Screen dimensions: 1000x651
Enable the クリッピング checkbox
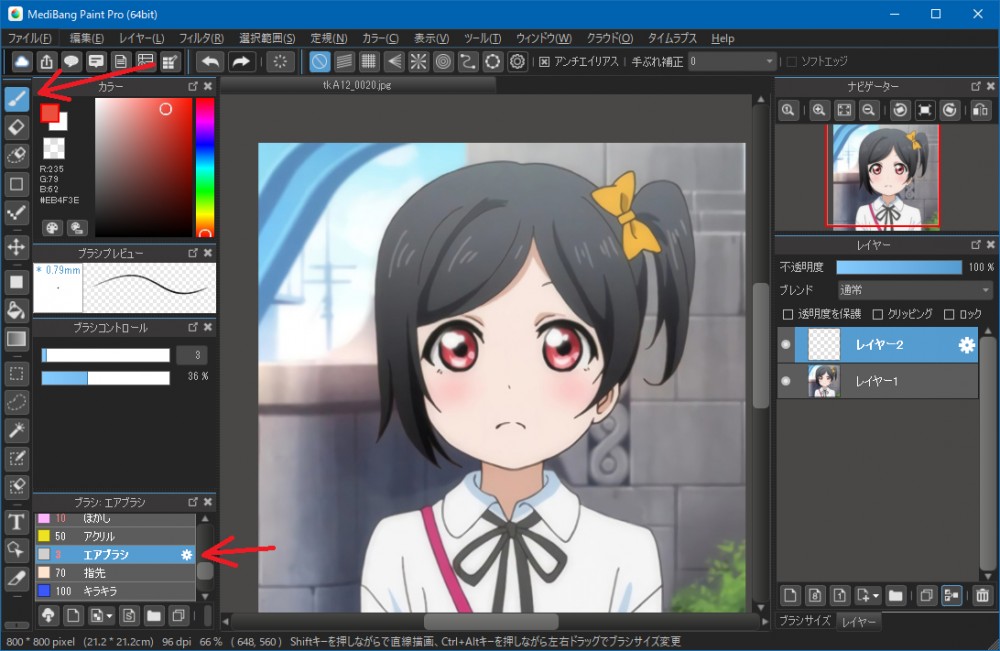(x=878, y=314)
